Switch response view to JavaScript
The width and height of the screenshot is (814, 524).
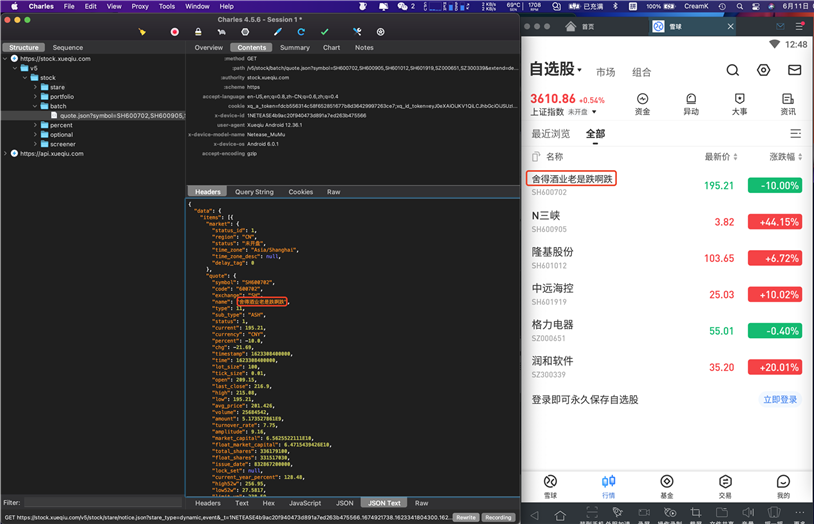[305, 503]
